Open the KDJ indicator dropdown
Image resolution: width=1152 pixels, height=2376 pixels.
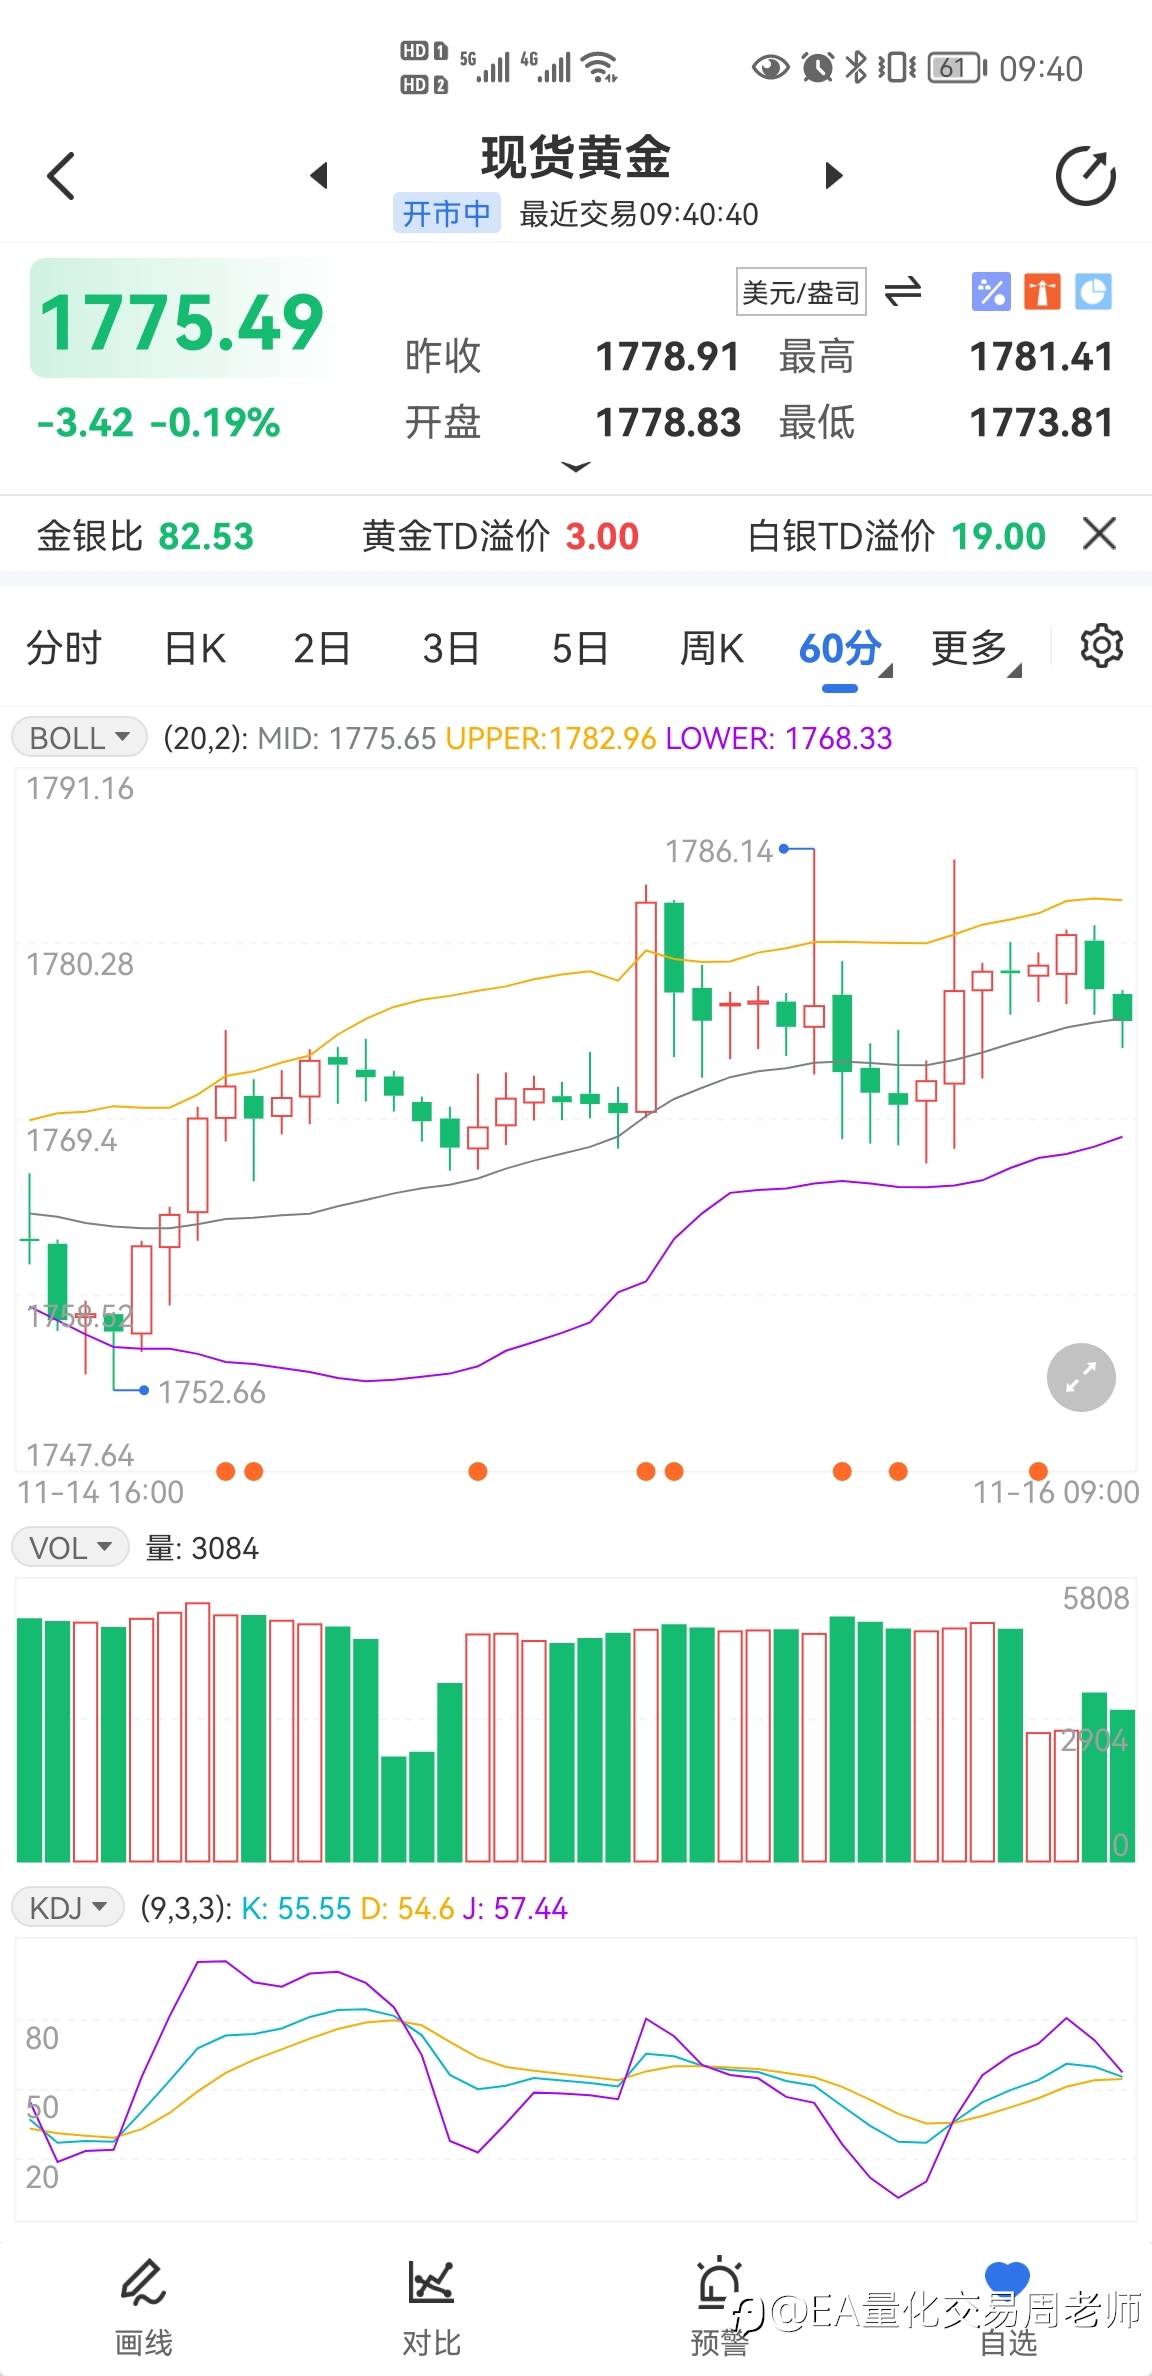pos(68,1908)
